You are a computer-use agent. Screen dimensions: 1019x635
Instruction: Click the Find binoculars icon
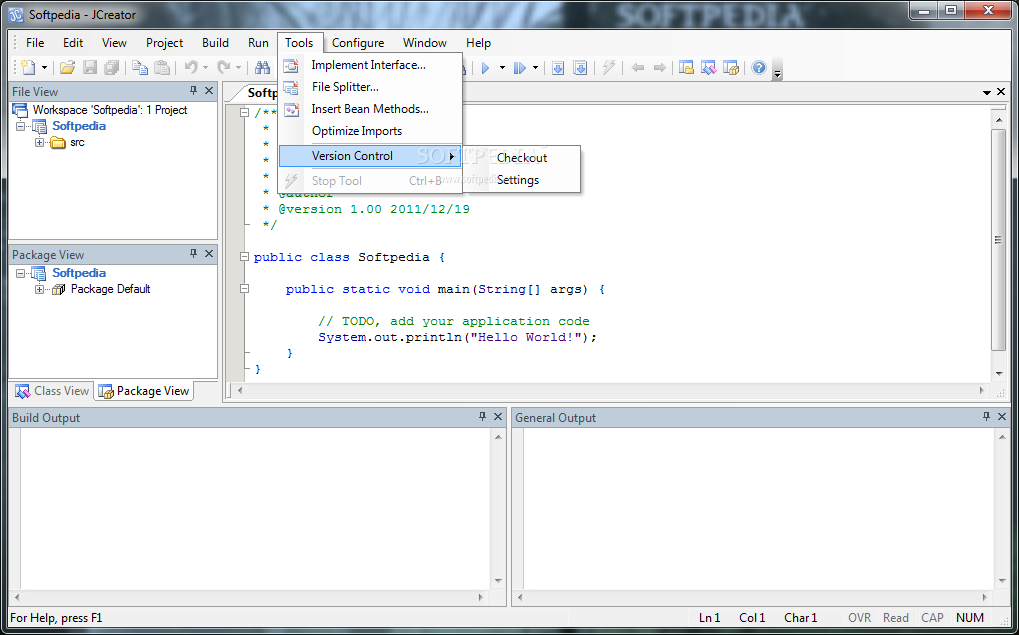[x=263, y=67]
